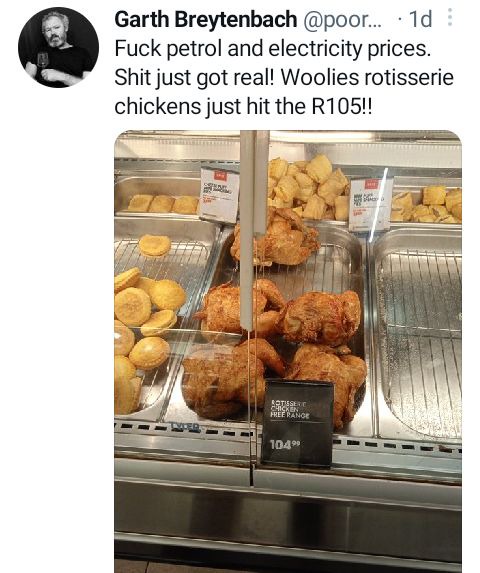Click the Garth Breytenbach display name
This screenshot has width=480, height=573.
point(206,19)
